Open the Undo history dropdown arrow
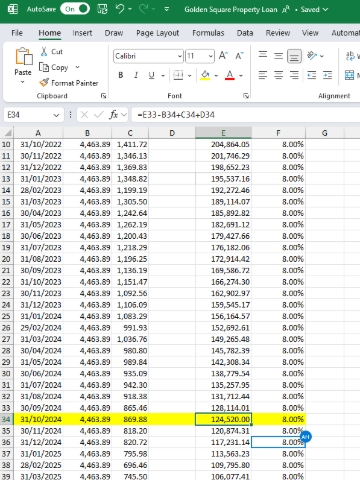This screenshot has height=480, width=360. tap(130, 9)
